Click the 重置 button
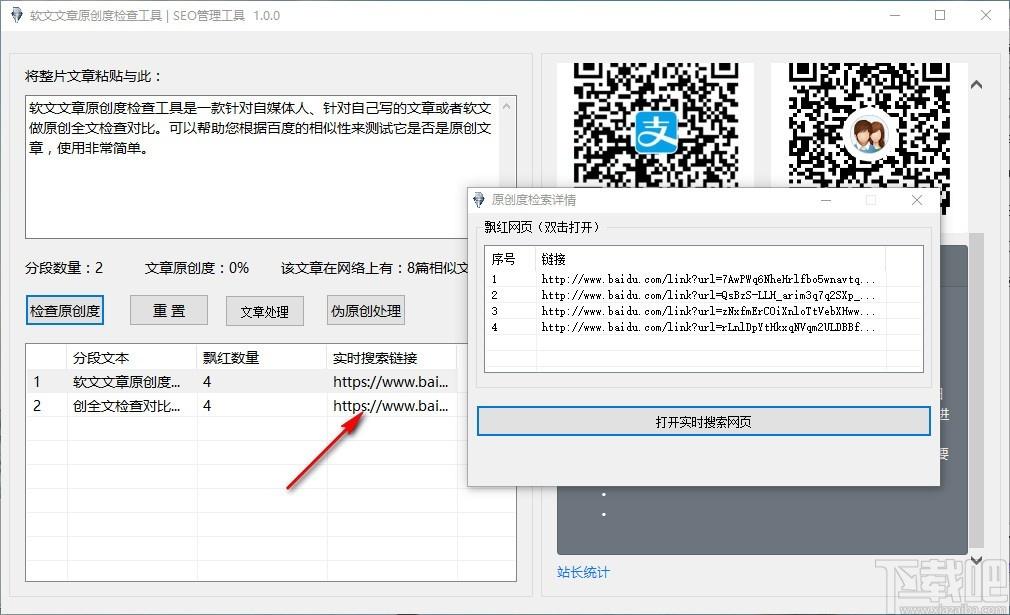The width and height of the screenshot is (1010, 615). (x=169, y=310)
